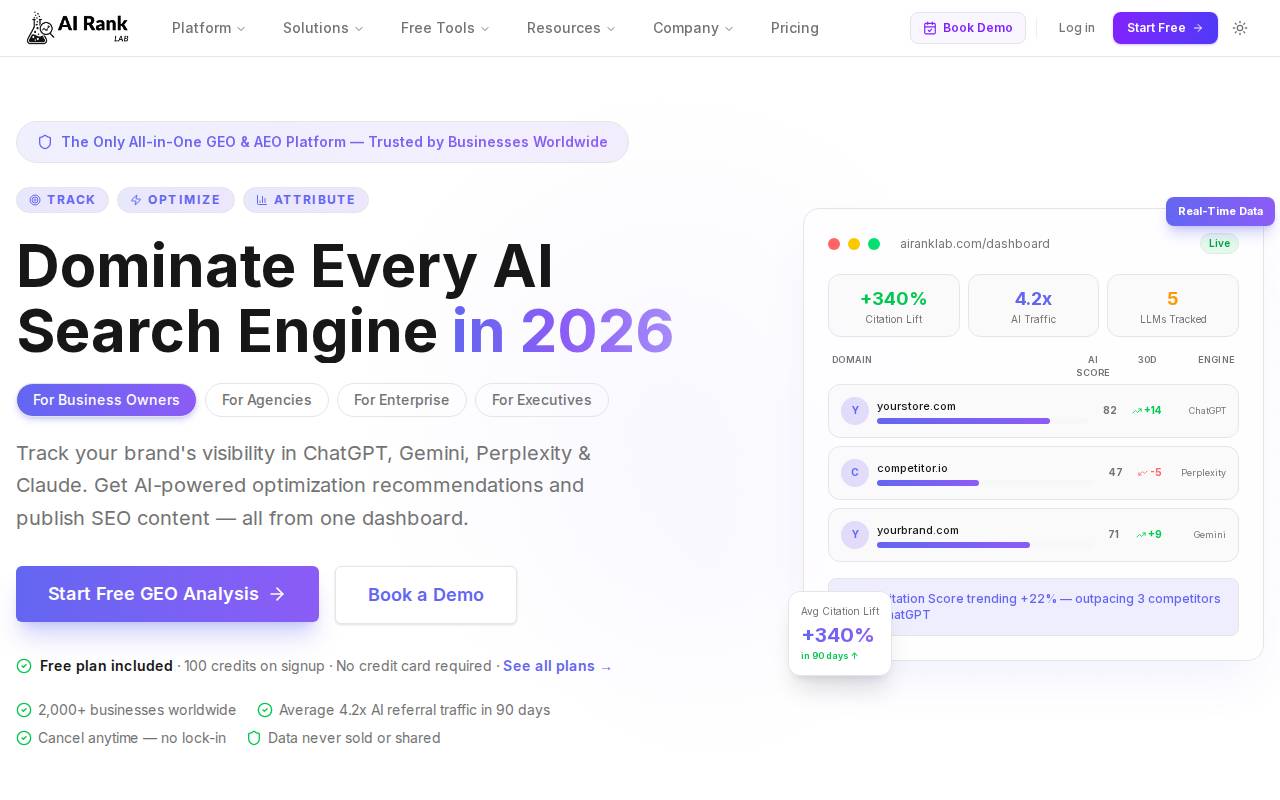Click the AI SCORE column header
The width and height of the screenshot is (1280, 800).
(1093, 366)
